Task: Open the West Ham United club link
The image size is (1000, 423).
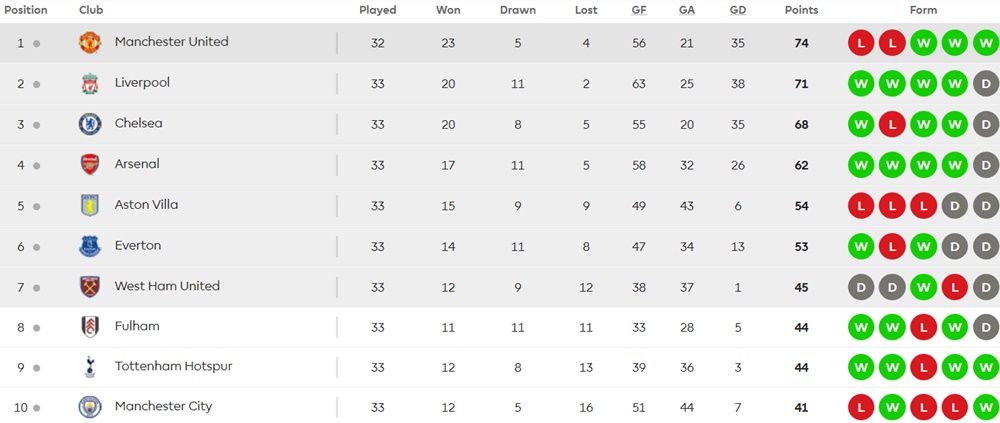Action: click(167, 286)
